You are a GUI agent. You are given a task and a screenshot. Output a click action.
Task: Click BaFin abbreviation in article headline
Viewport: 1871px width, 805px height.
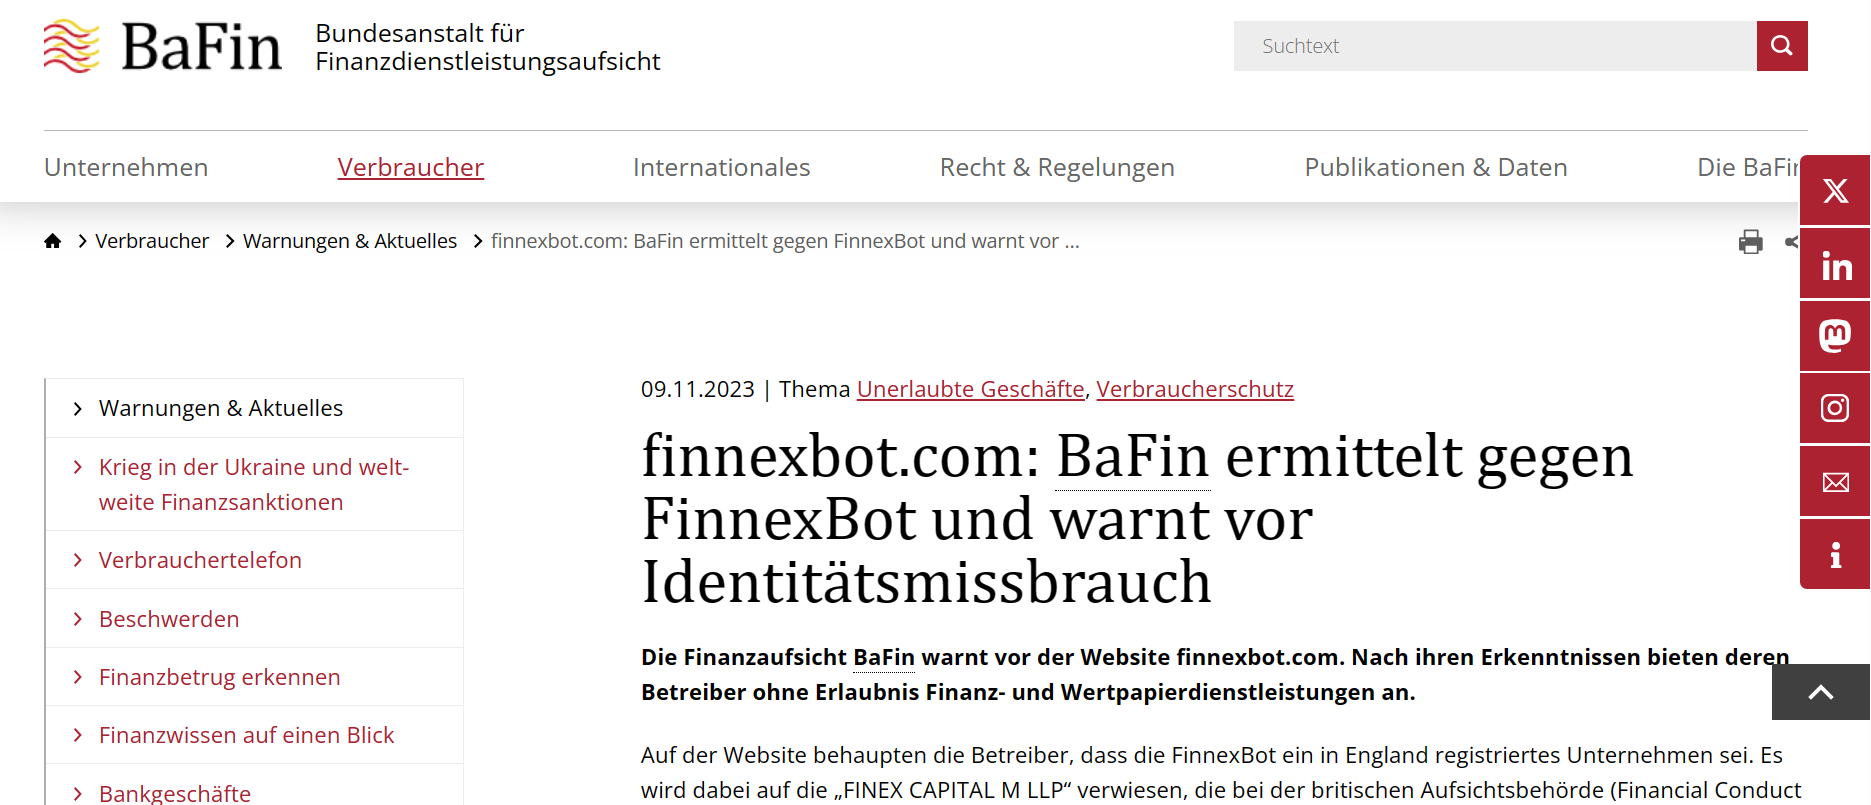(1133, 456)
